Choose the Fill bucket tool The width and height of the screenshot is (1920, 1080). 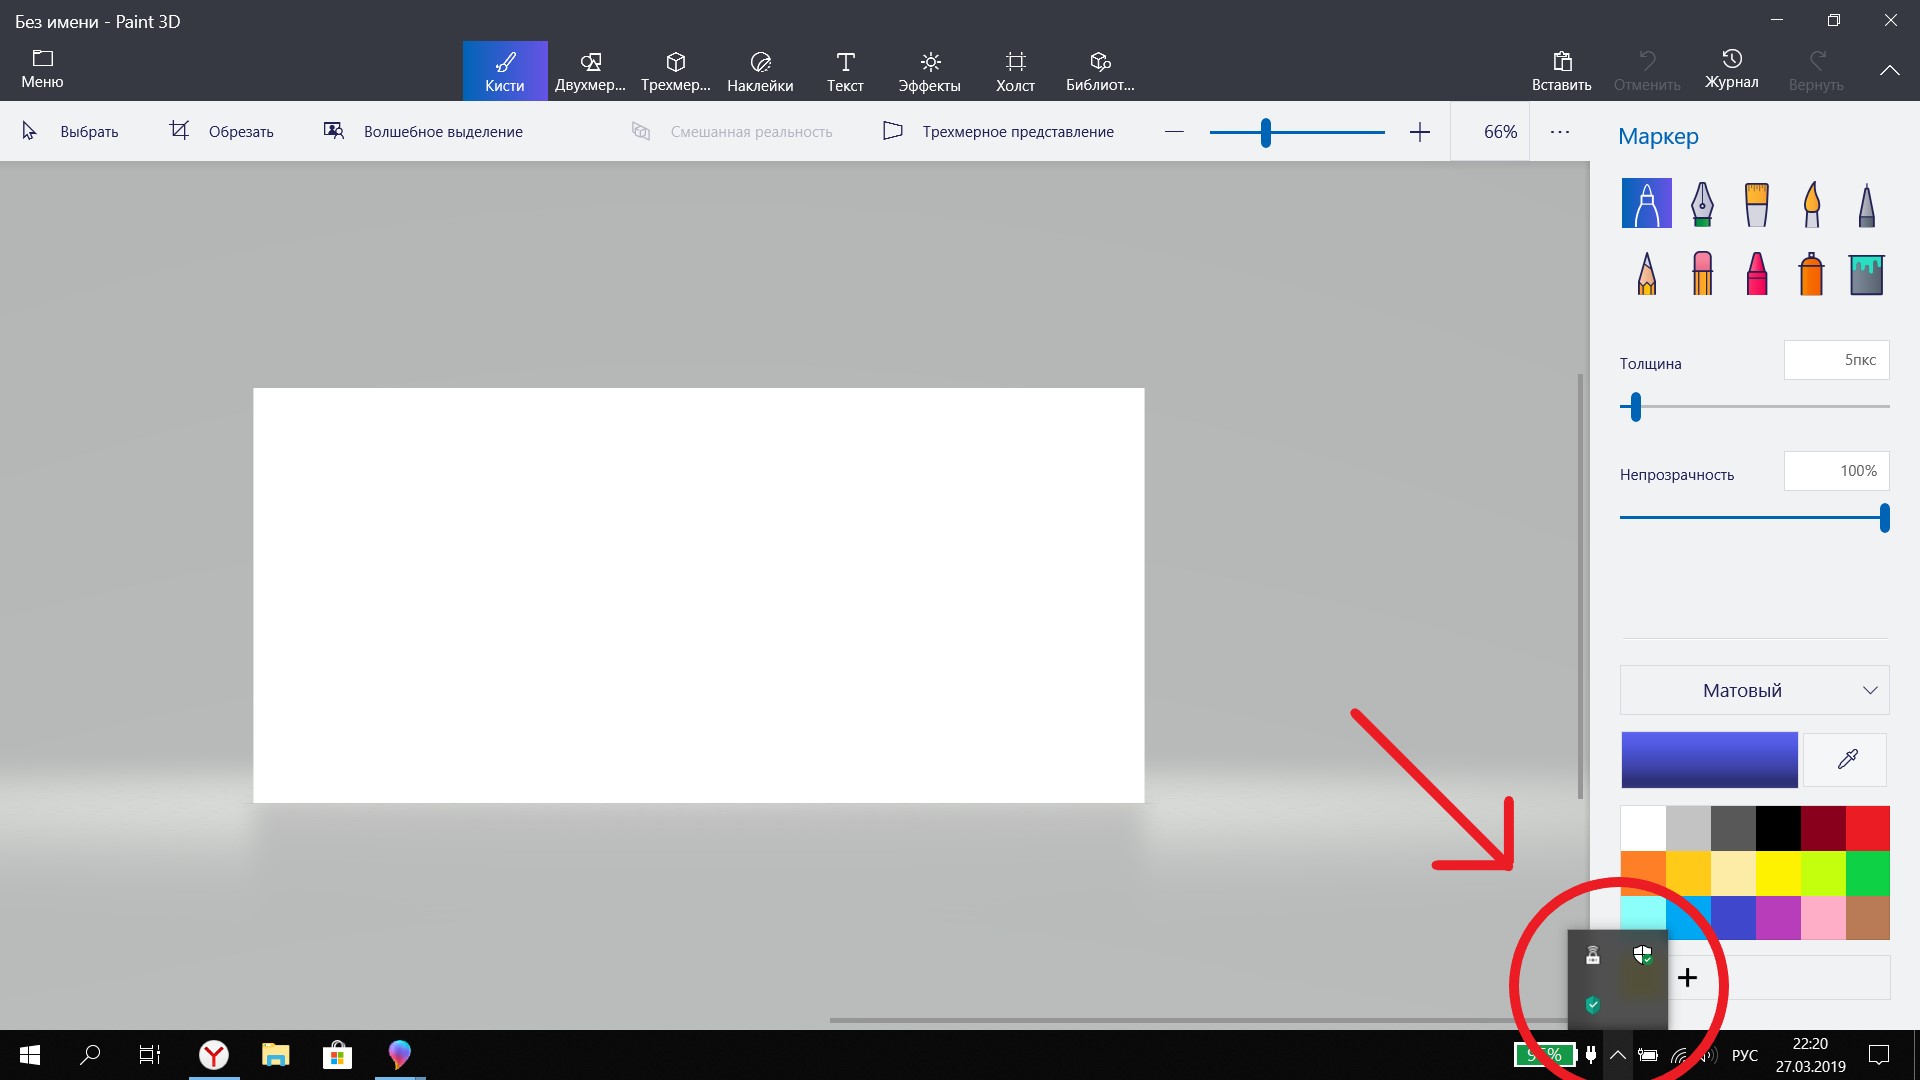click(1866, 273)
